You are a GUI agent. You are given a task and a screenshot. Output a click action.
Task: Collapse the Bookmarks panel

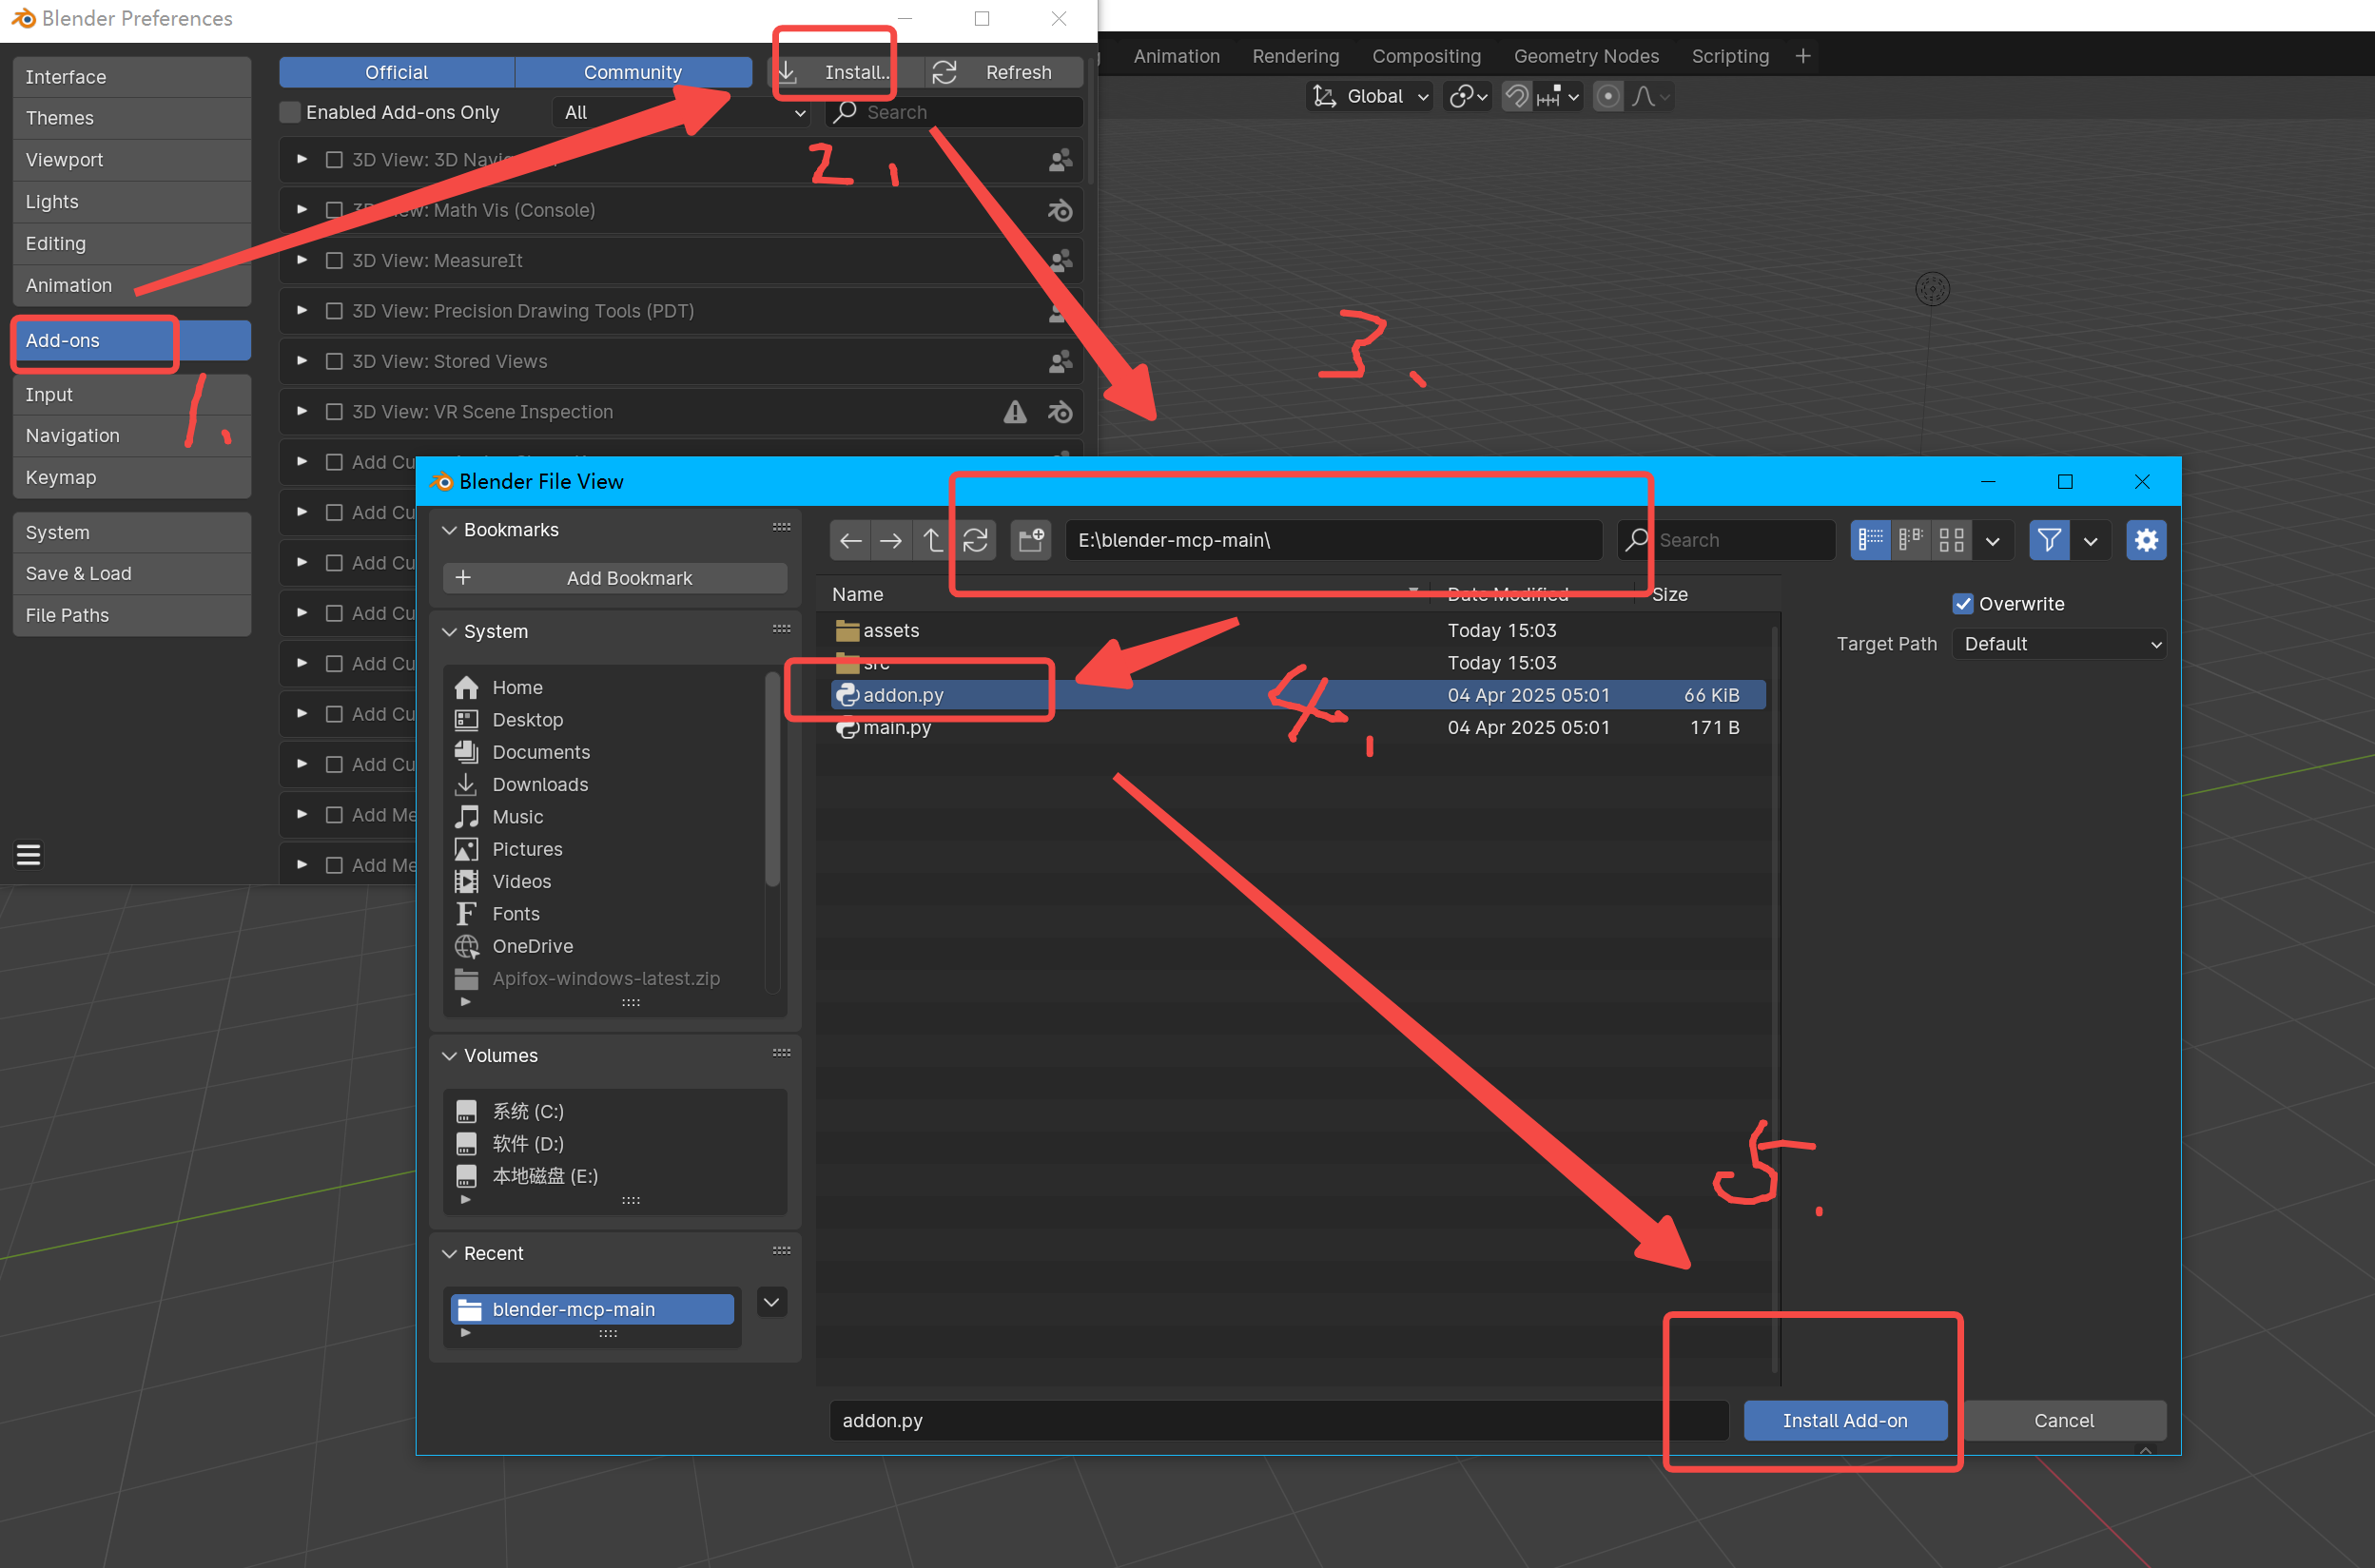[x=450, y=530]
